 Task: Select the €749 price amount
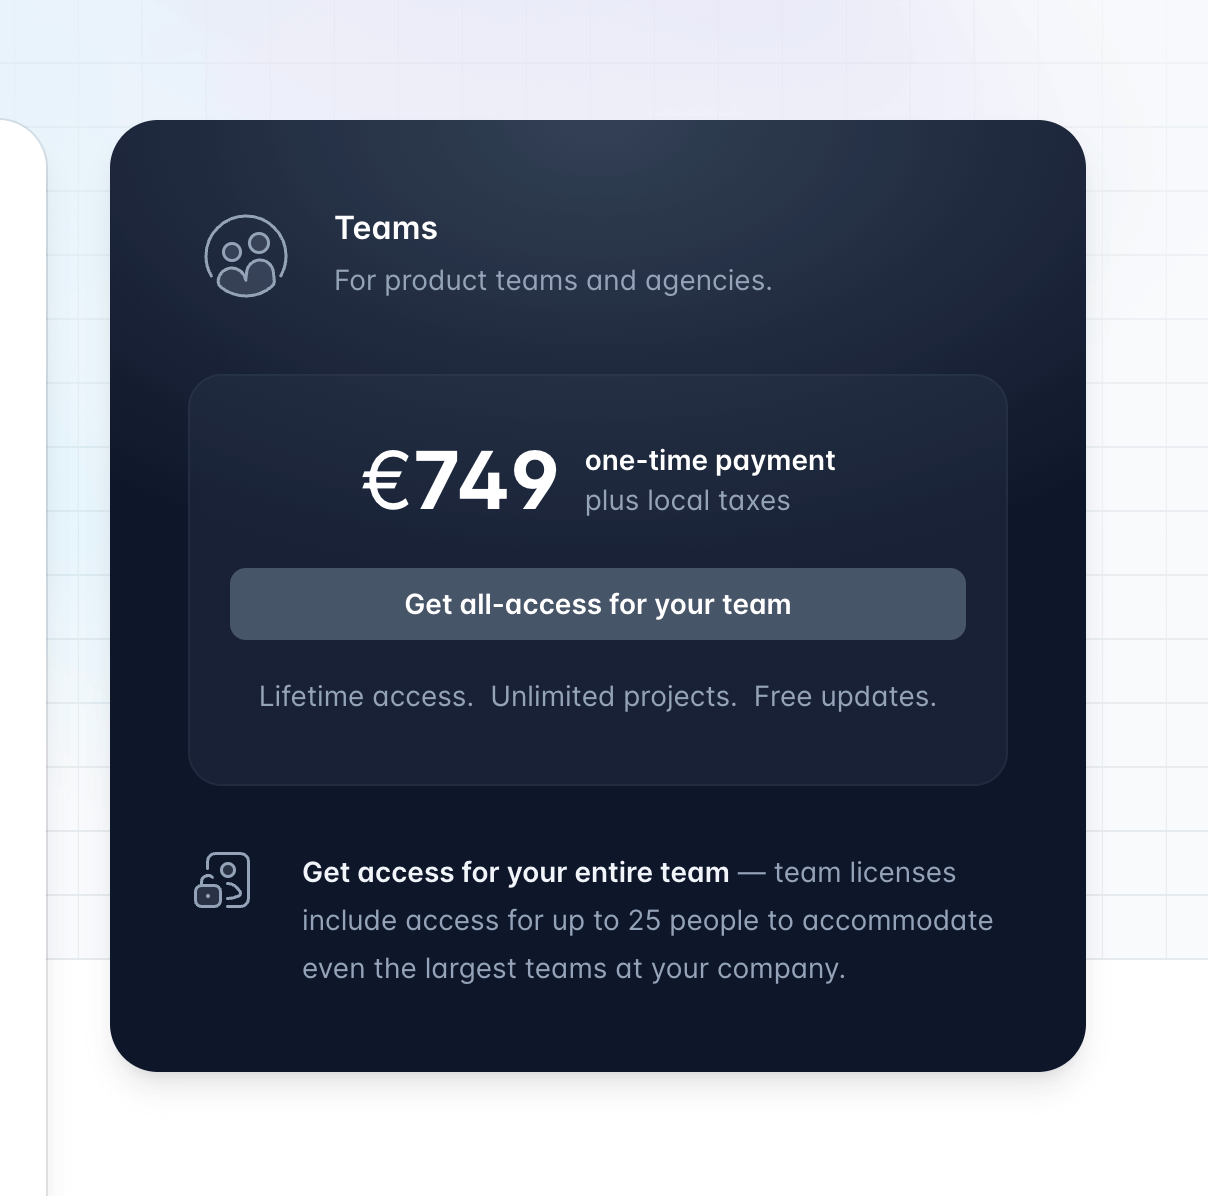click(x=460, y=481)
